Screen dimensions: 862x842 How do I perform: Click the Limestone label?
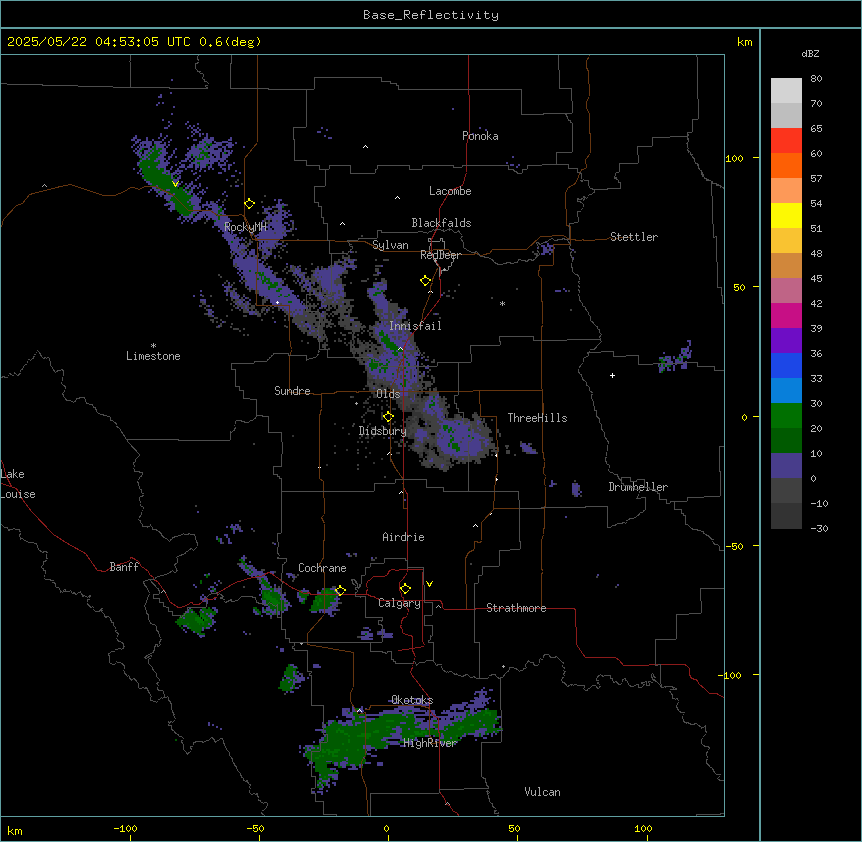coord(153,356)
